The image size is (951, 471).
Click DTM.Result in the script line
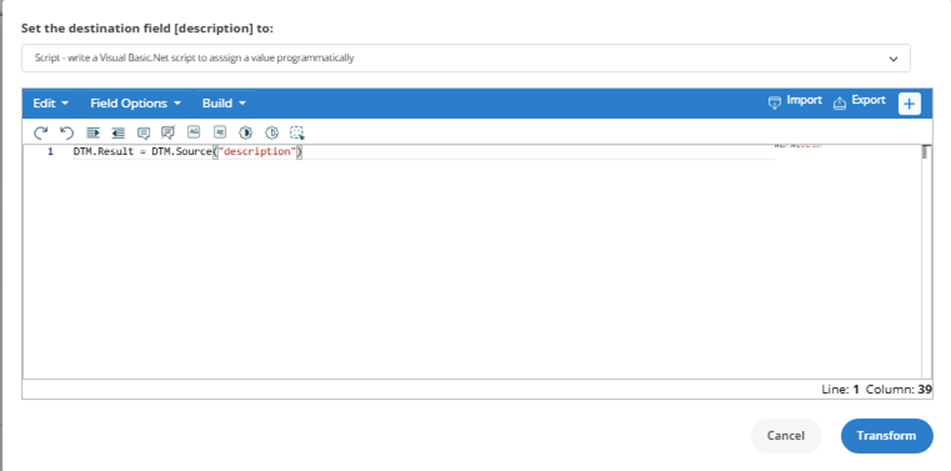tap(103, 152)
